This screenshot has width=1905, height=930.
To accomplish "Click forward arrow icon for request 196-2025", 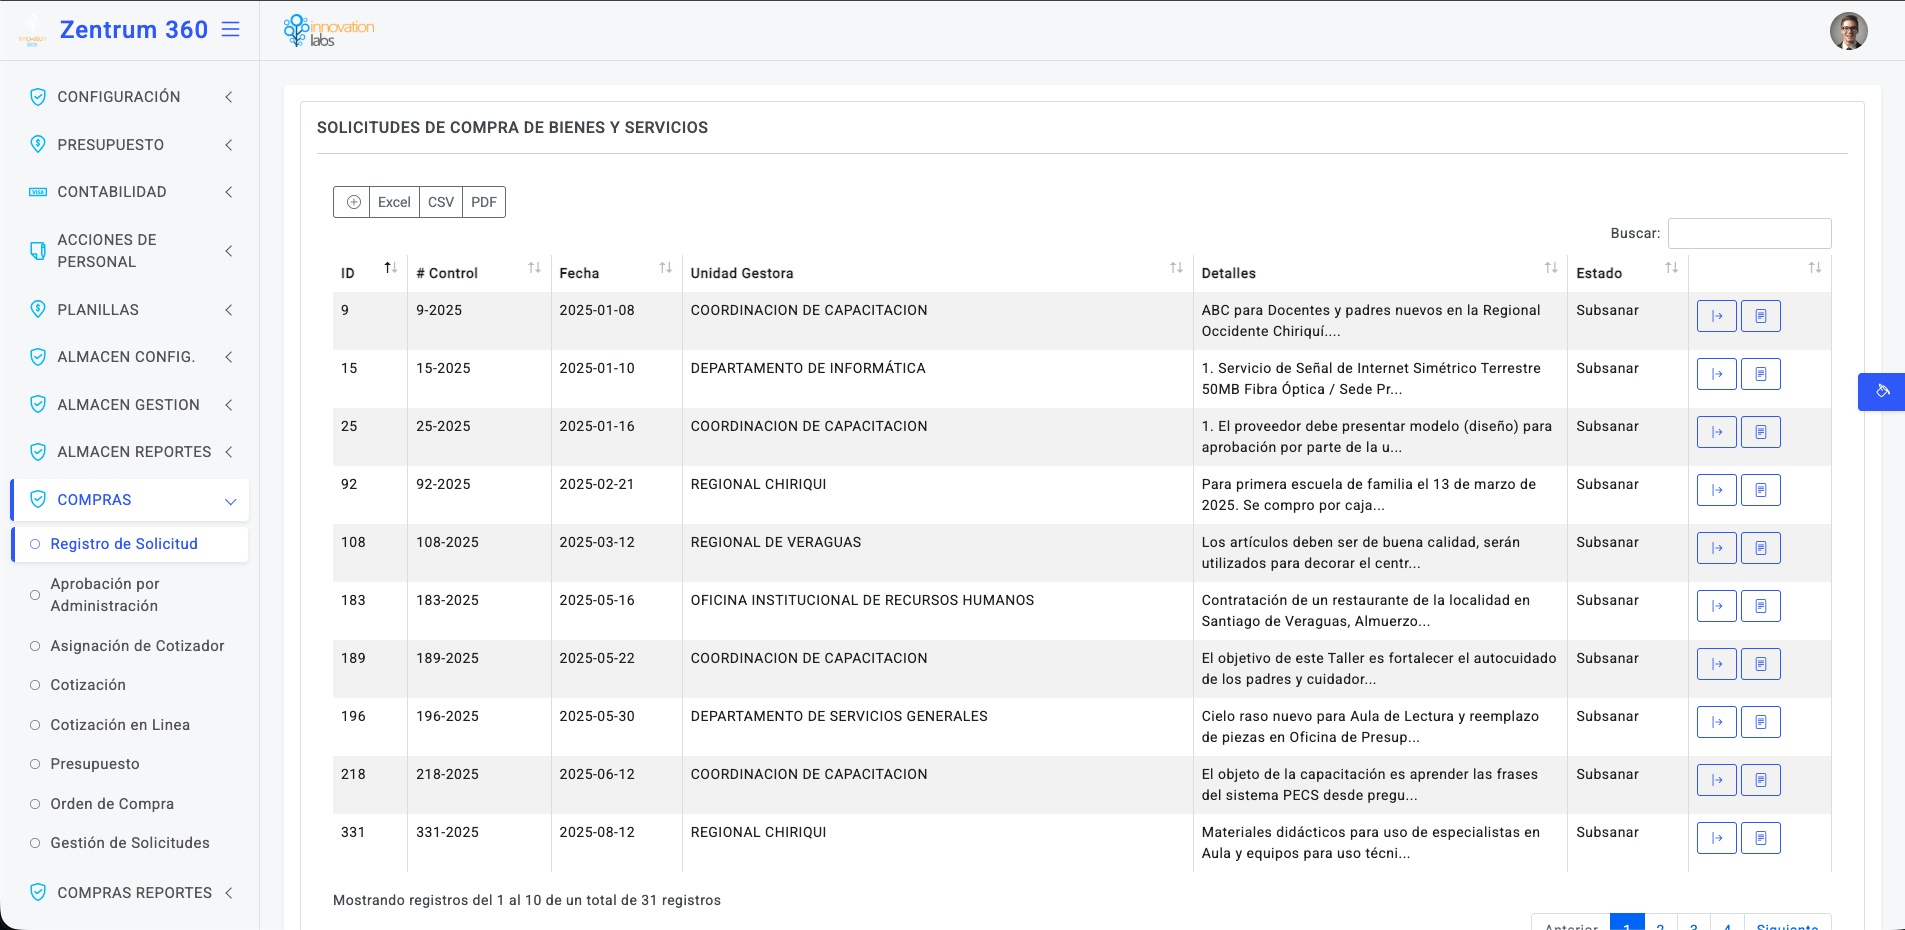I will [1717, 722].
